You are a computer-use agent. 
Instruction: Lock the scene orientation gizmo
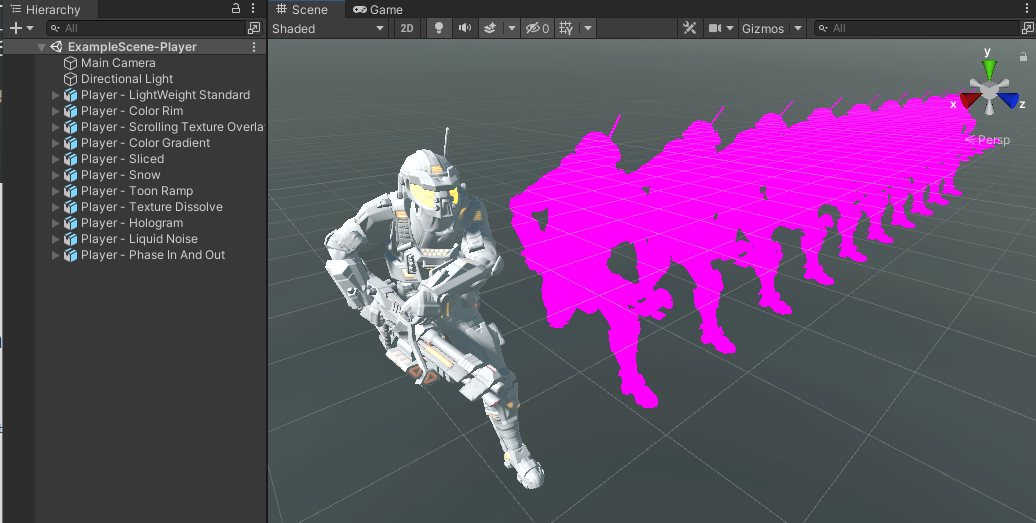click(1023, 57)
